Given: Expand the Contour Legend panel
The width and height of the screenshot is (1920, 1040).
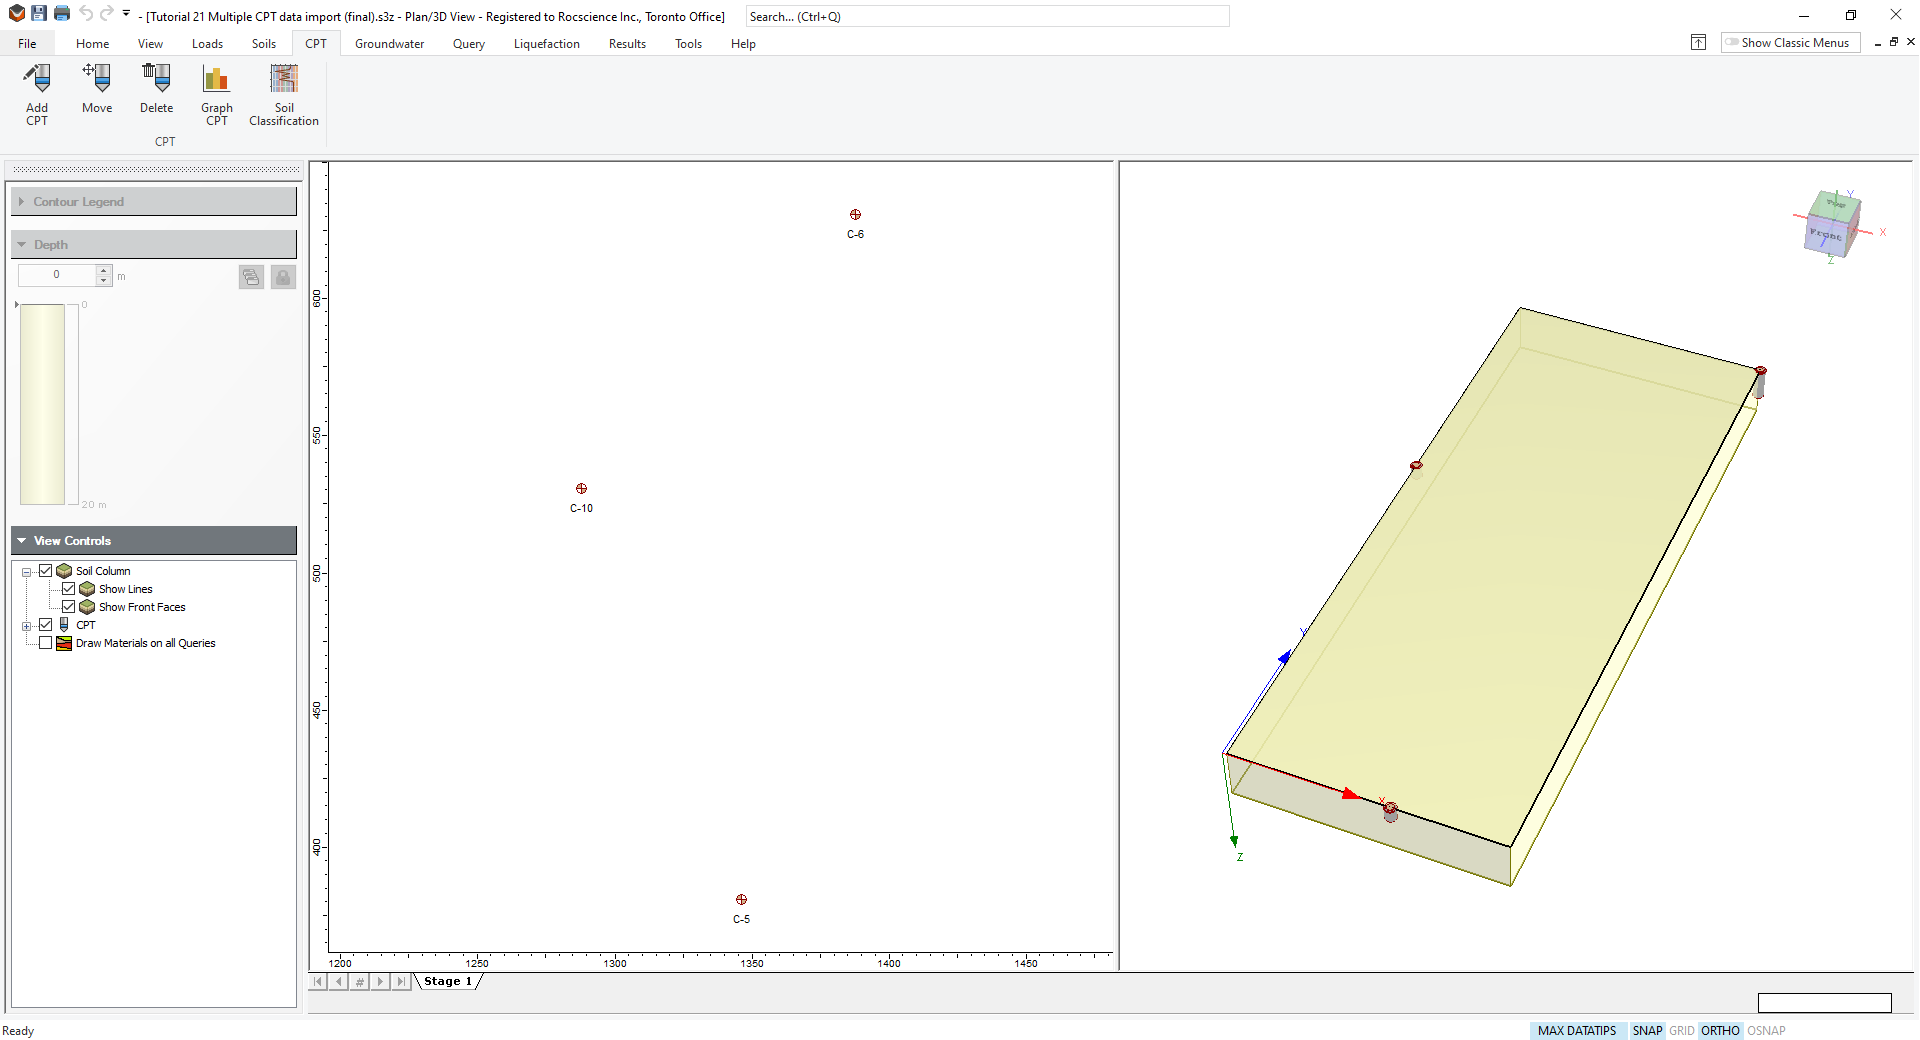Looking at the screenshot, I should (22, 201).
